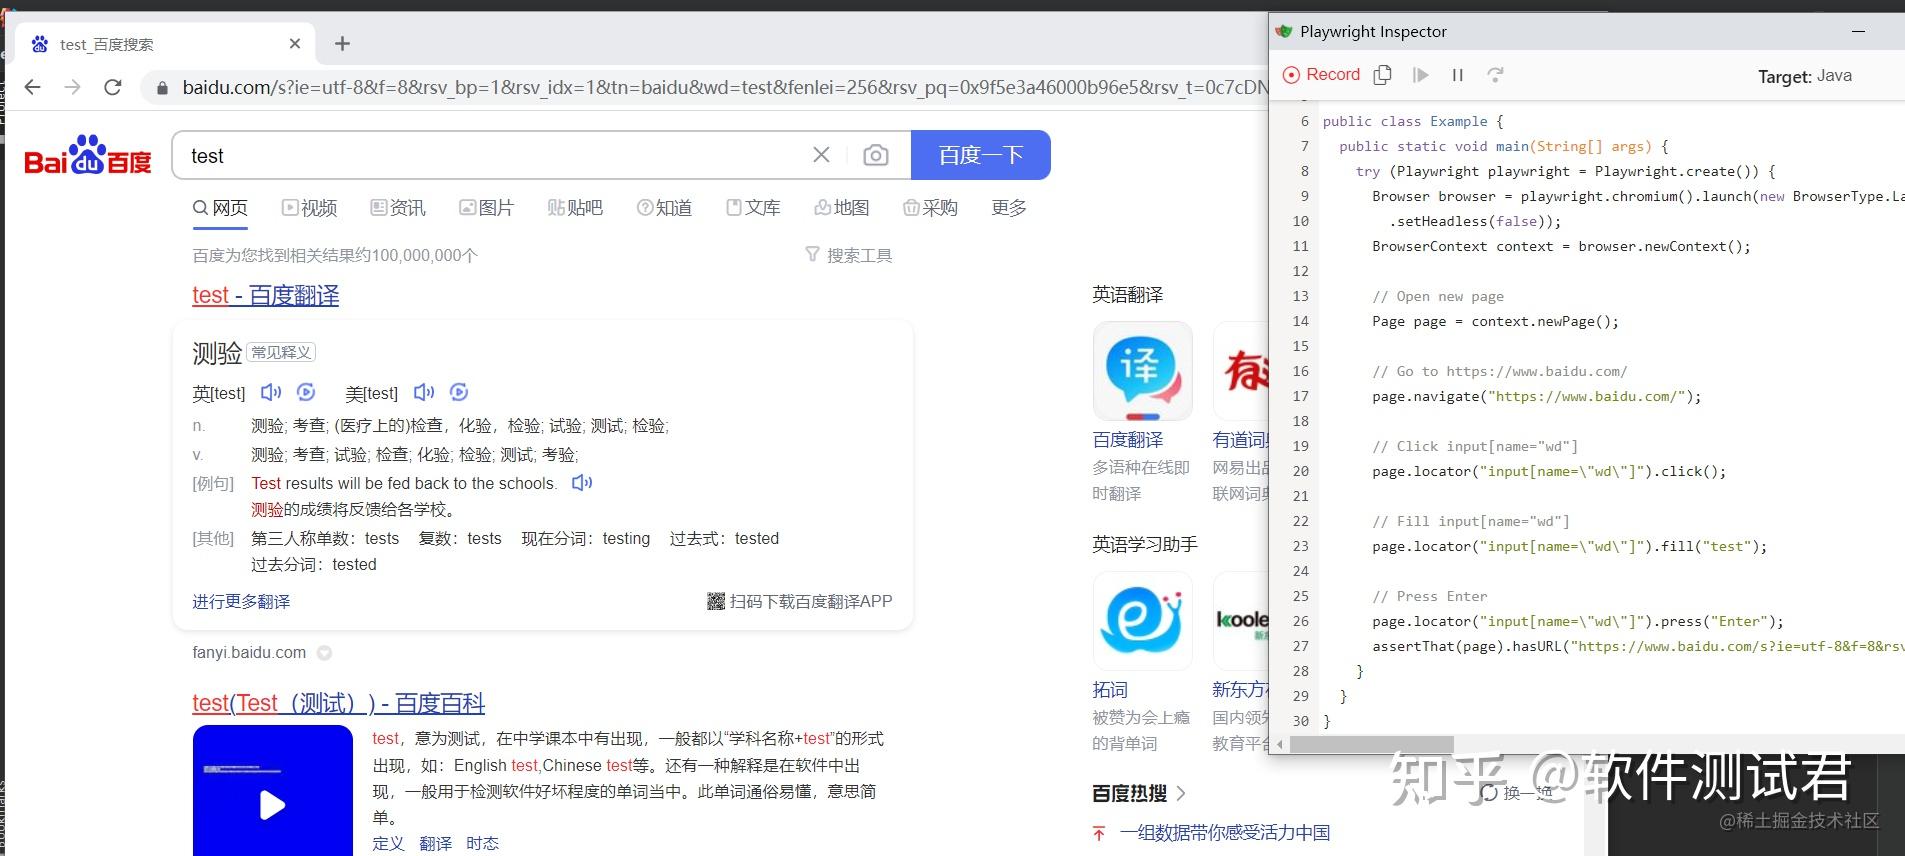Select the test_百度搜索 browser tab
This screenshot has width=1905, height=856.
[164, 44]
